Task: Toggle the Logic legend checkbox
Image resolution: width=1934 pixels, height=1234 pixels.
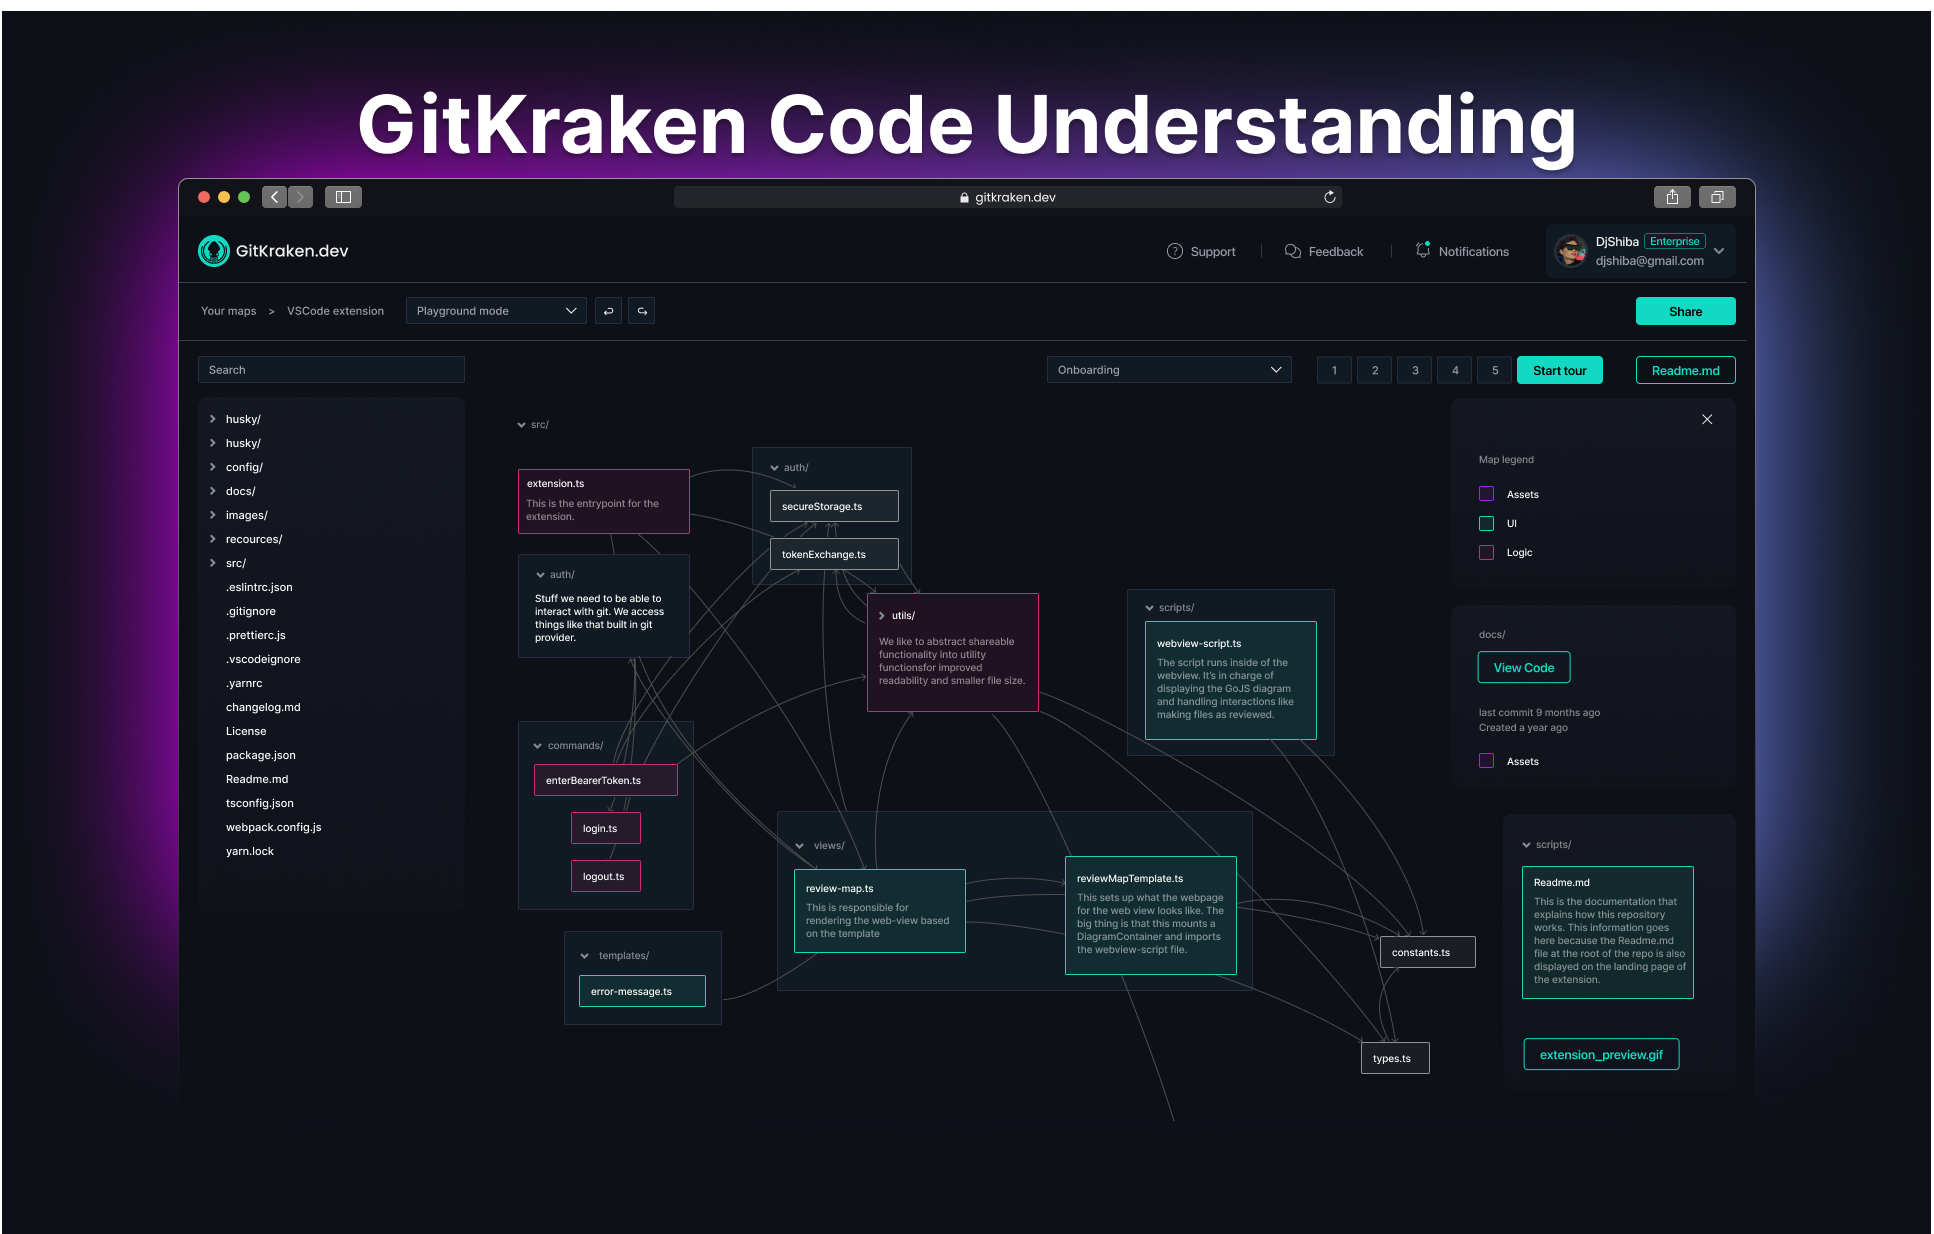Action: click(x=1486, y=552)
